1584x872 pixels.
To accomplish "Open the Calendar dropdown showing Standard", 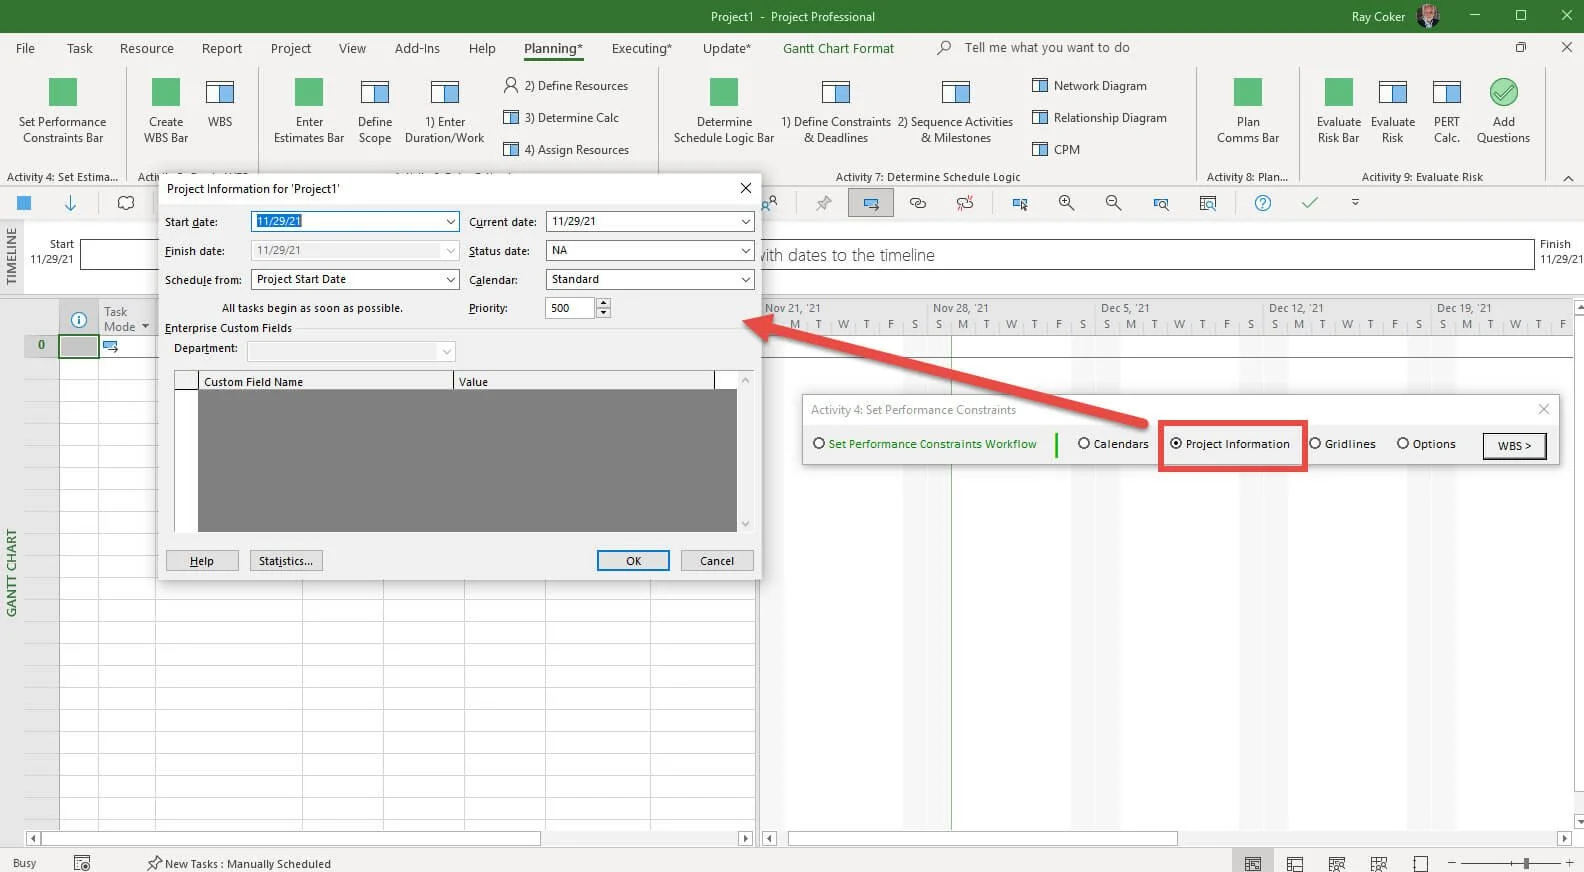I will coord(746,279).
